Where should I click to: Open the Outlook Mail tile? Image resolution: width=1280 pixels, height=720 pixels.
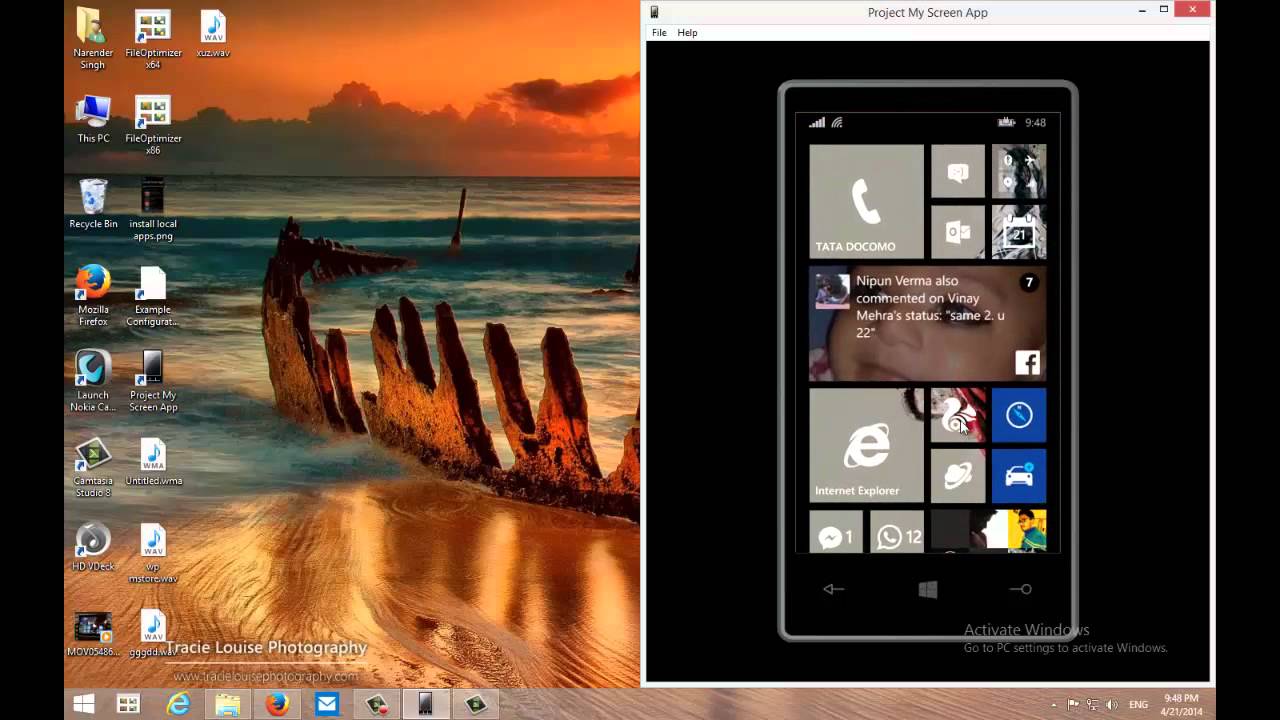[957, 231]
